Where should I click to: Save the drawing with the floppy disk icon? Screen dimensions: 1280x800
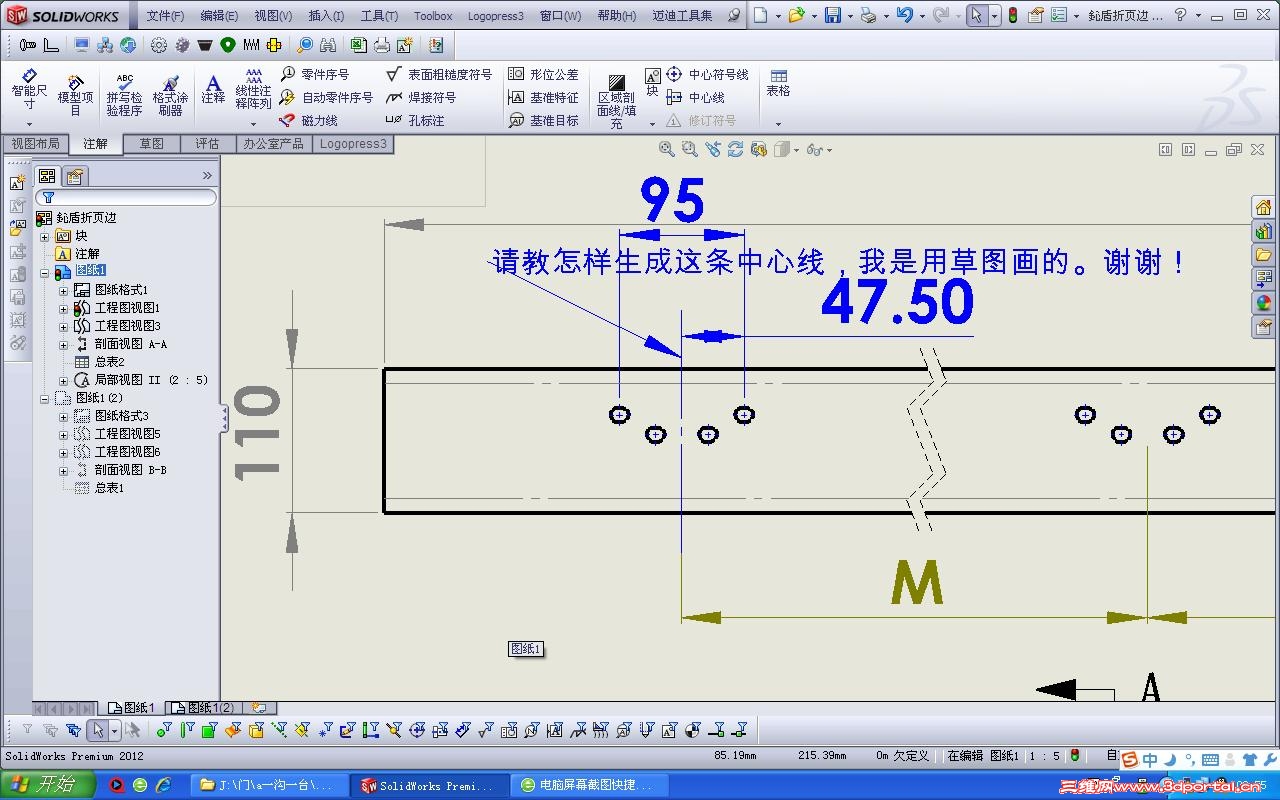(832, 15)
